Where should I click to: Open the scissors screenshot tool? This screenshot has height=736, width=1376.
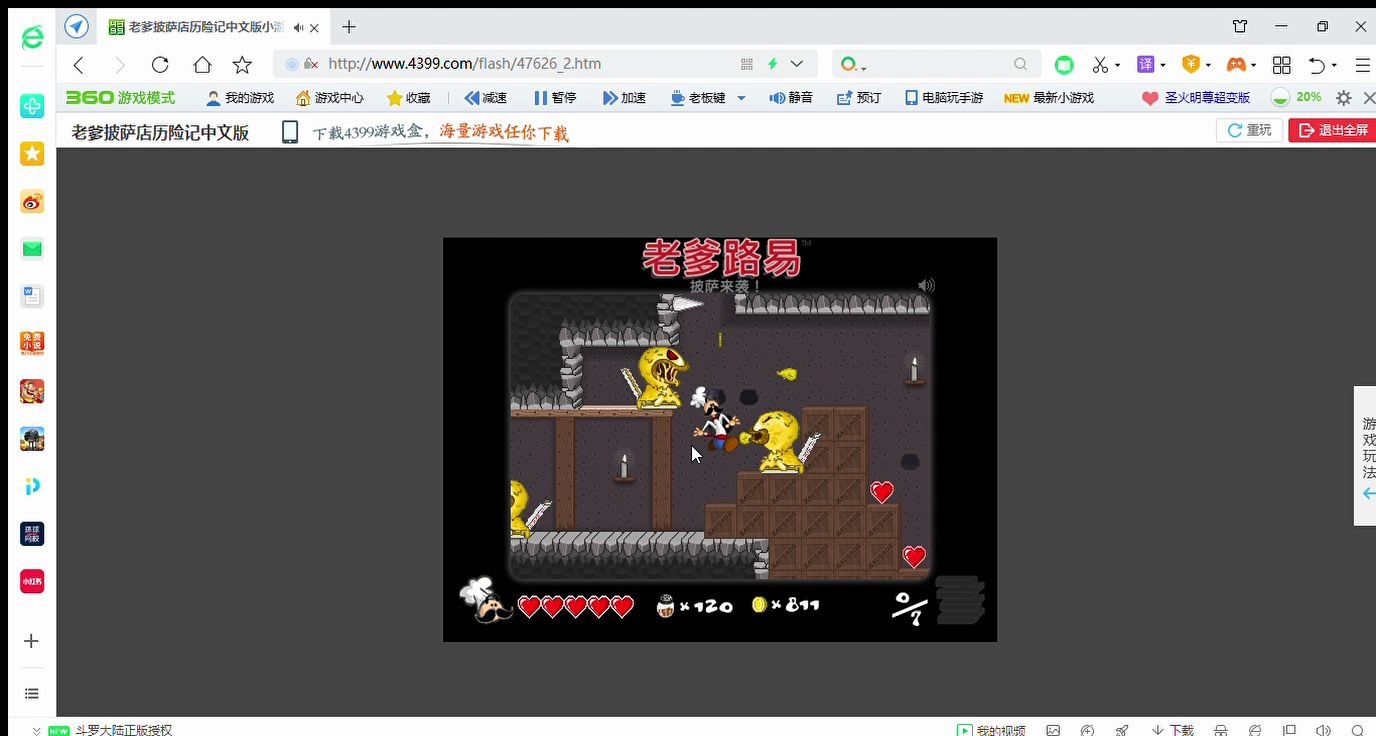tap(1100, 65)
